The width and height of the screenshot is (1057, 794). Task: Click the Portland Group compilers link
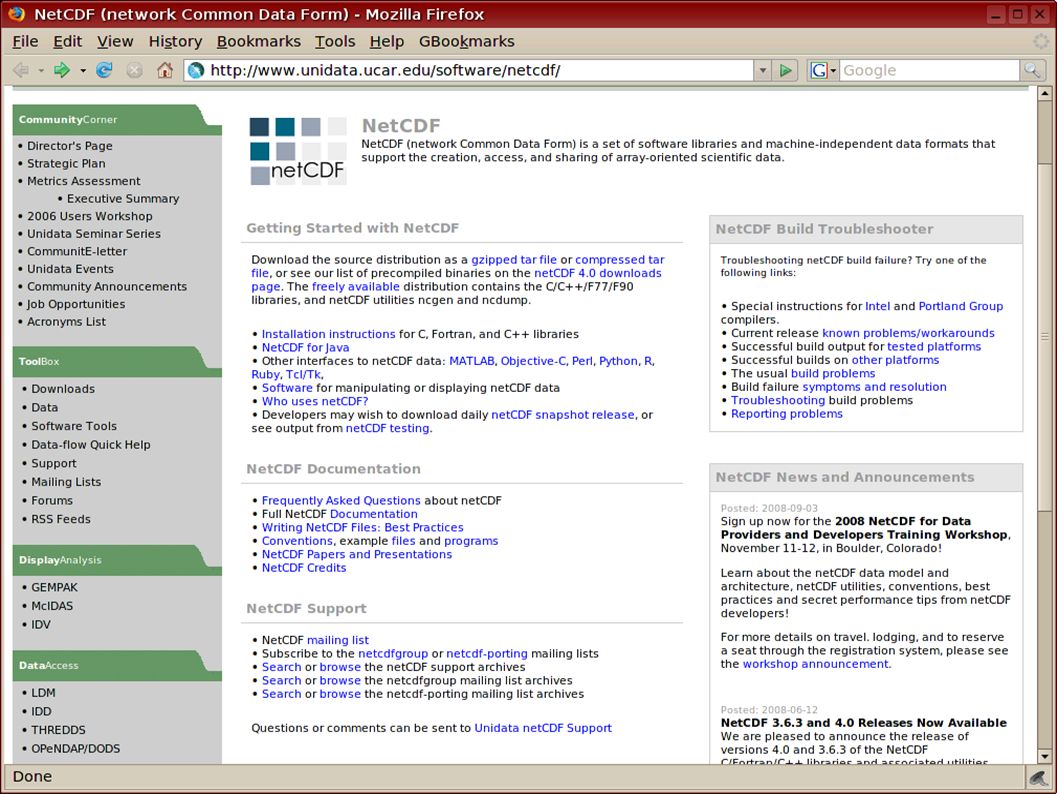[x=961, y=306]
